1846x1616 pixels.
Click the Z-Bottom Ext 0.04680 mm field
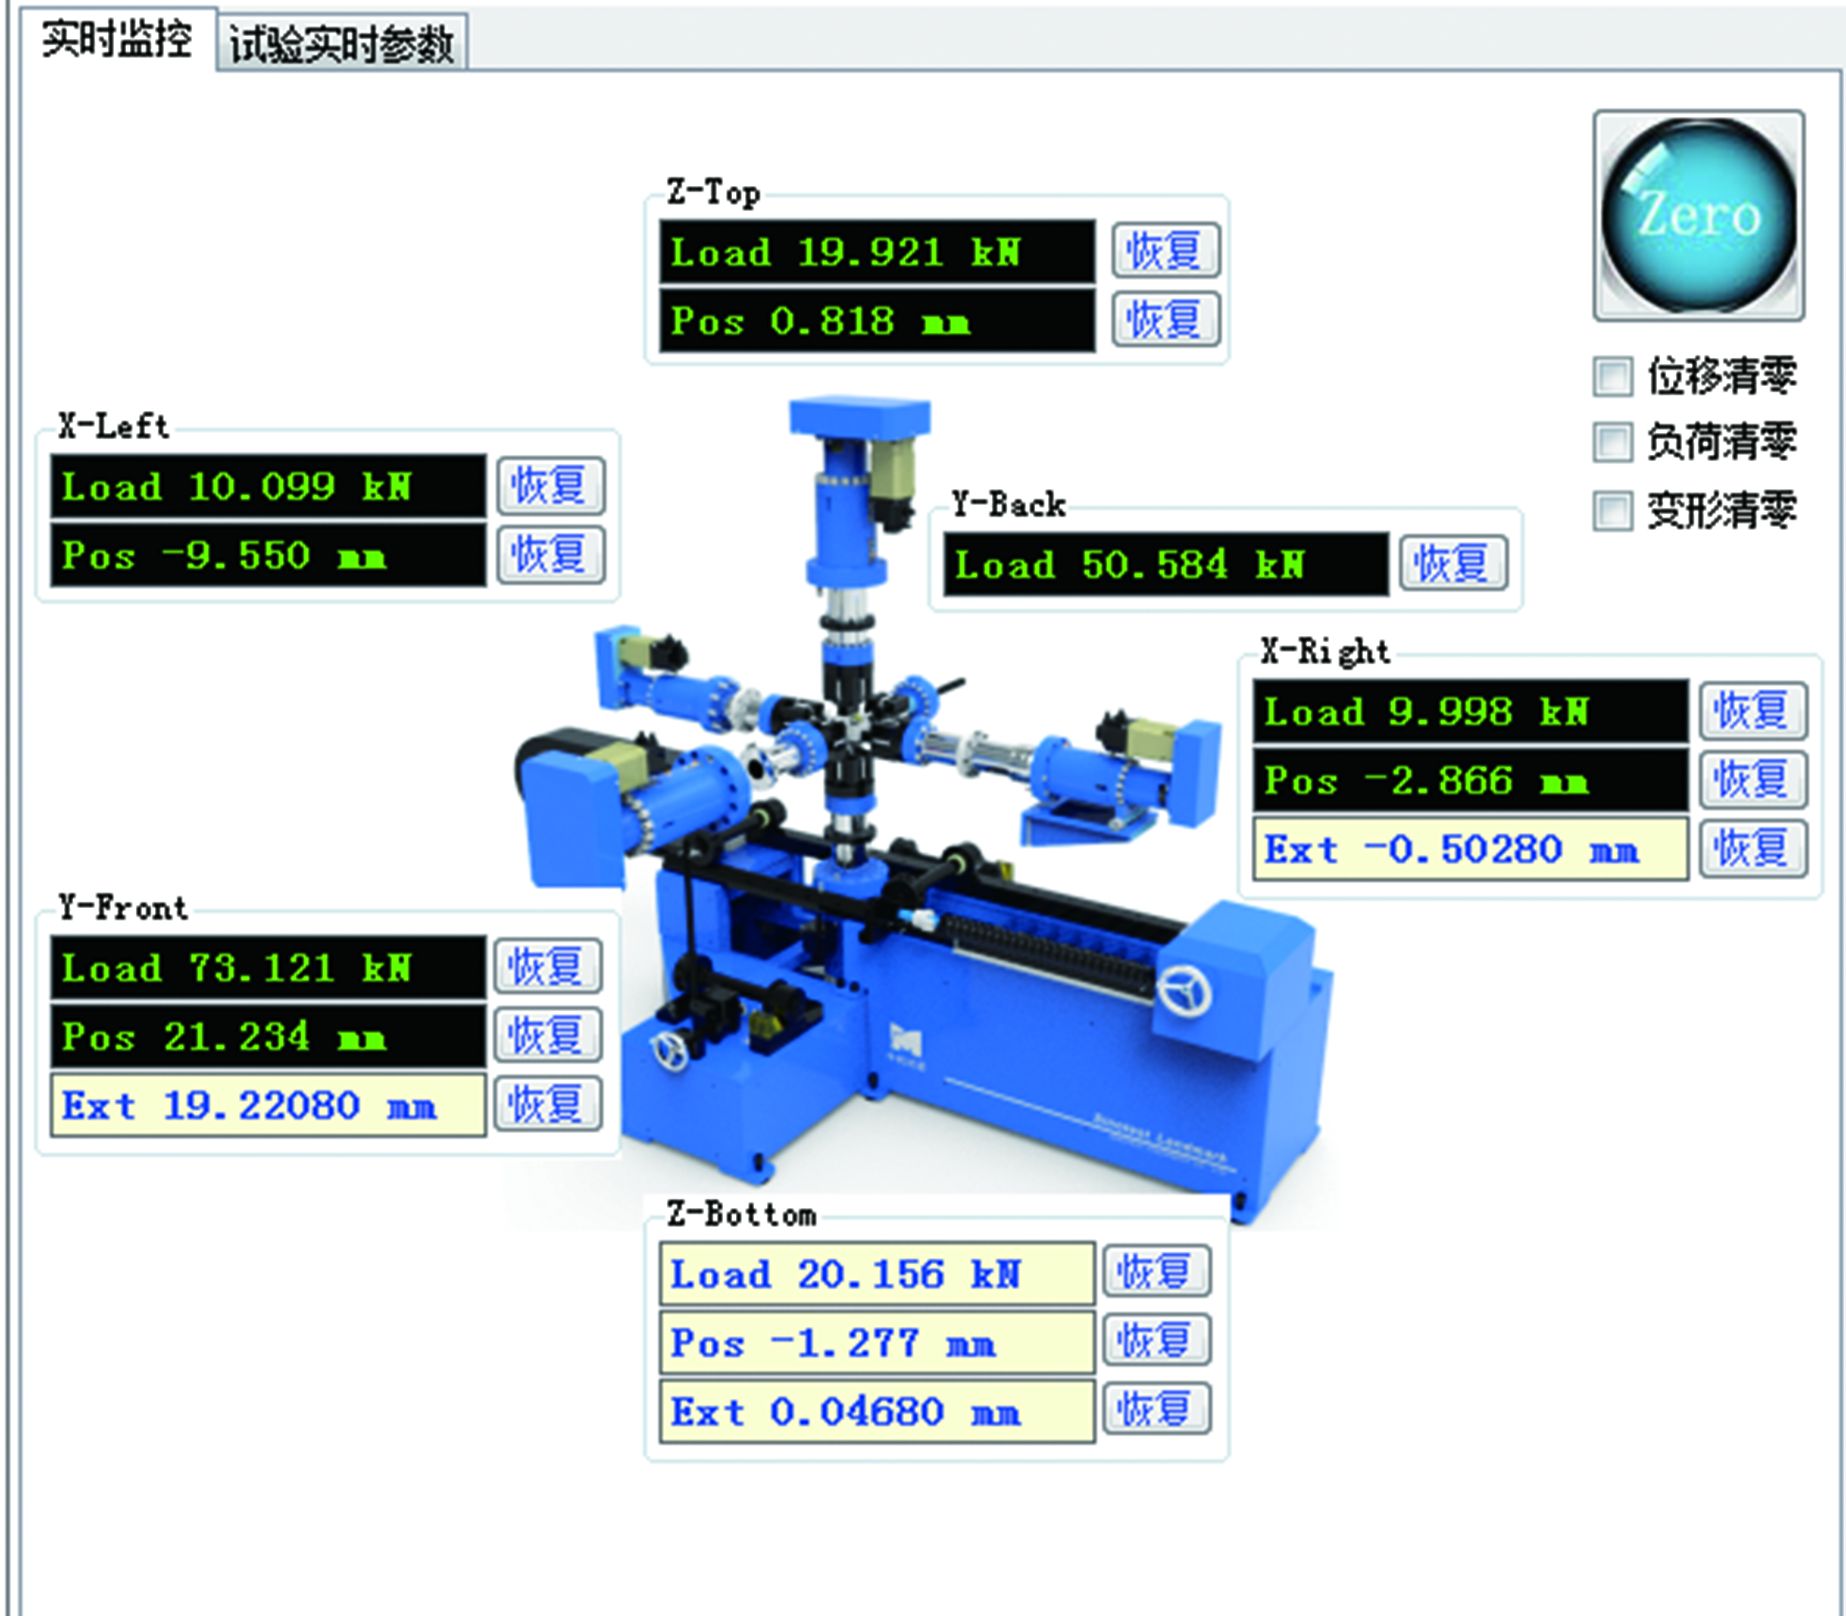point(877,1411)
